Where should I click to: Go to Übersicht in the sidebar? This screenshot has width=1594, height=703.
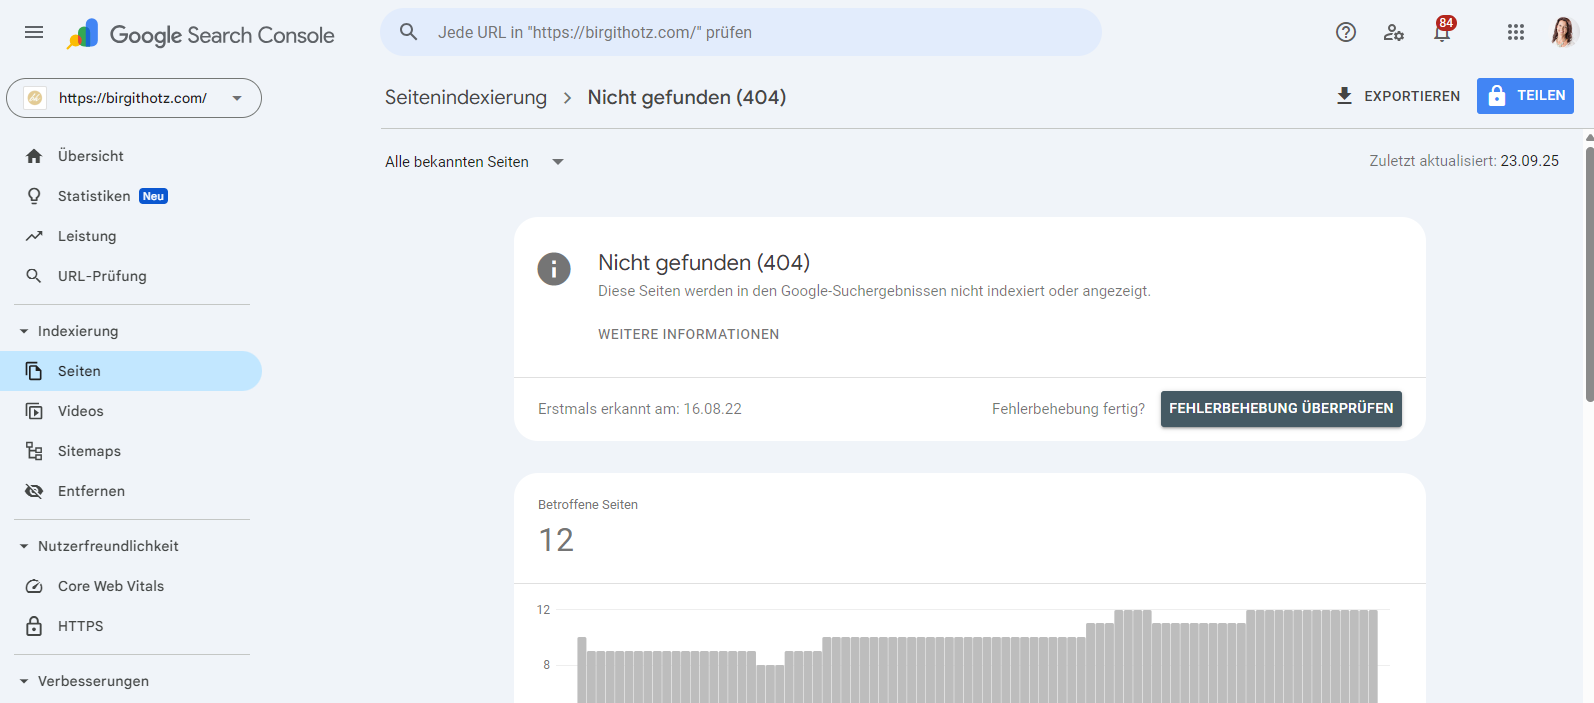(90, 156)
